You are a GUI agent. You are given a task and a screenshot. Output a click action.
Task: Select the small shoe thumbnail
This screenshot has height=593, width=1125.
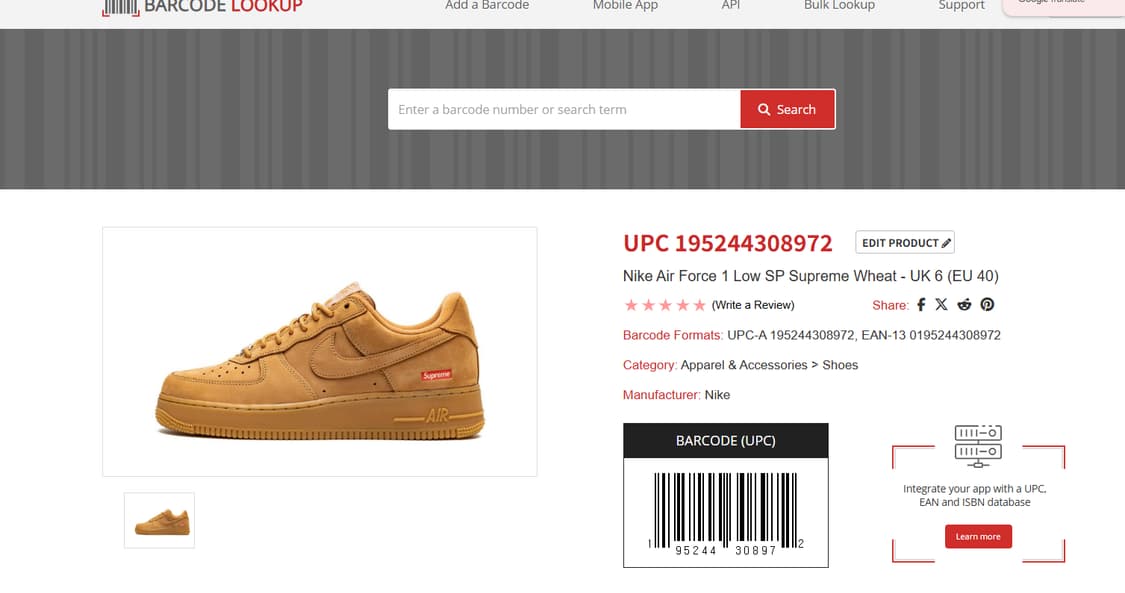159,521
